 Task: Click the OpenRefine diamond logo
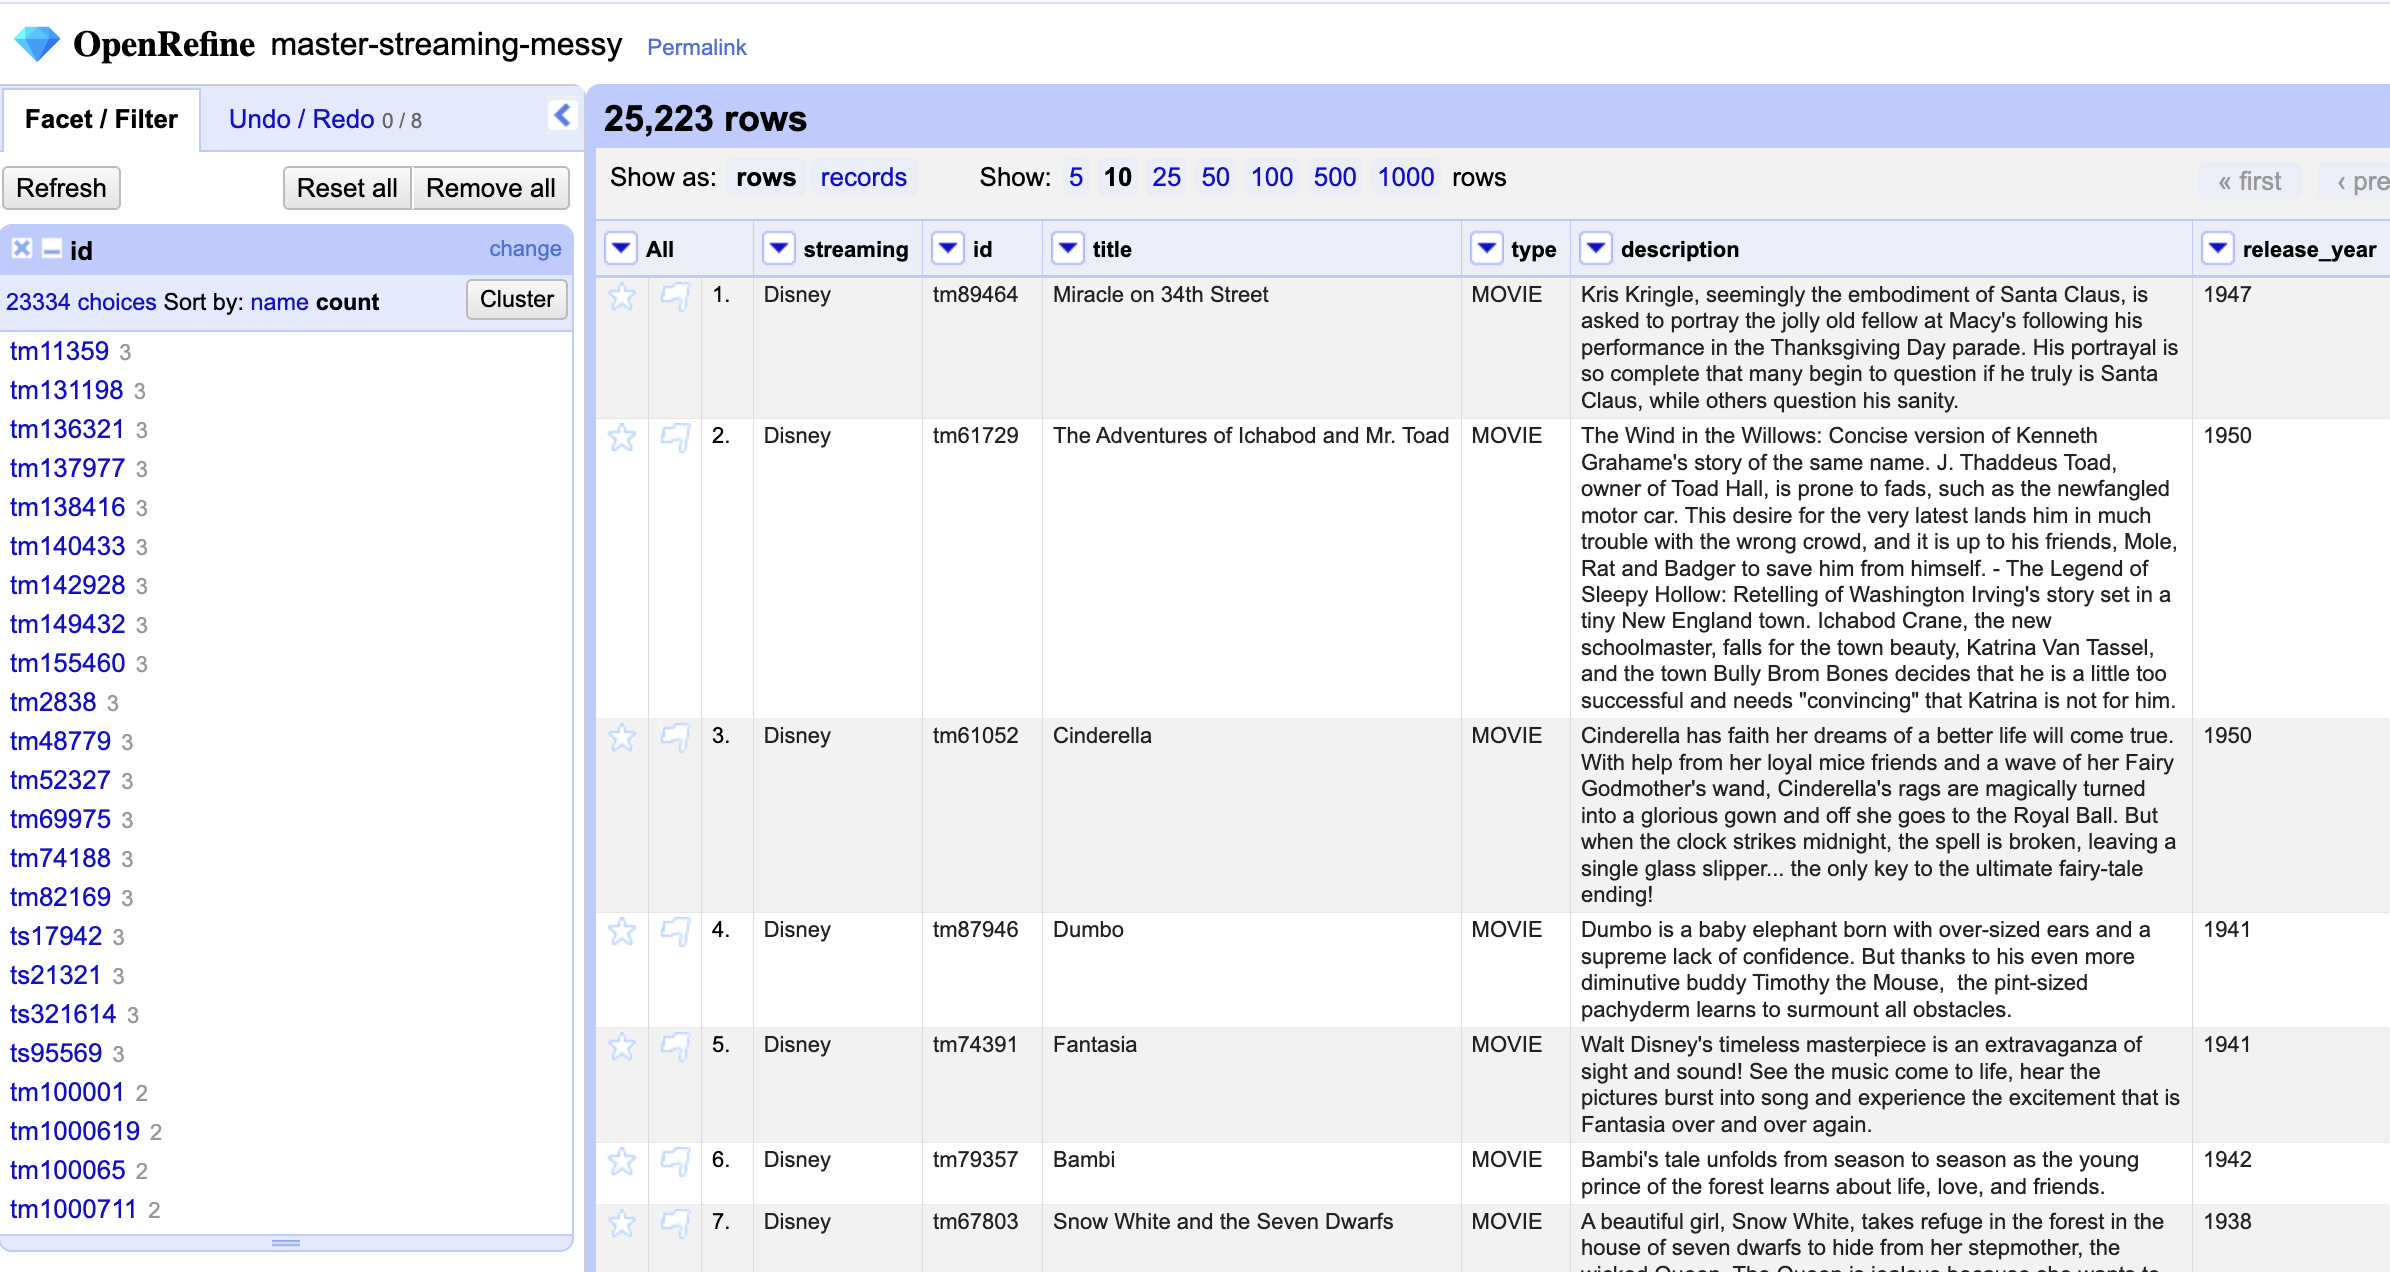pos(37,44)
